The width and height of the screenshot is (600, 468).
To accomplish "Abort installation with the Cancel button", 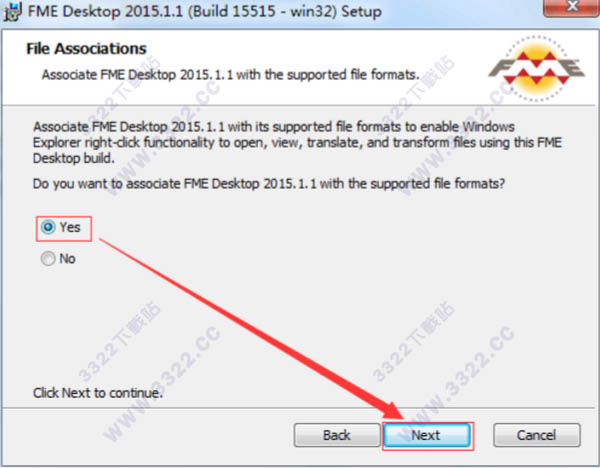I will (536, 435).
